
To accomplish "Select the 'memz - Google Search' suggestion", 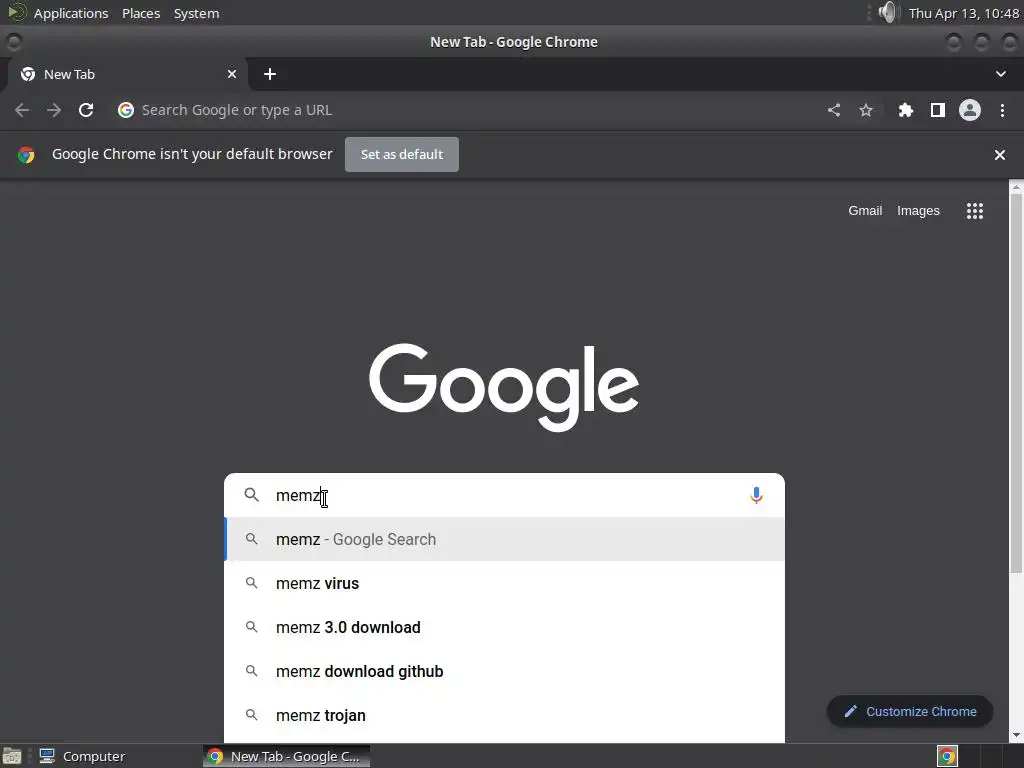I will [x=504, y=539].
